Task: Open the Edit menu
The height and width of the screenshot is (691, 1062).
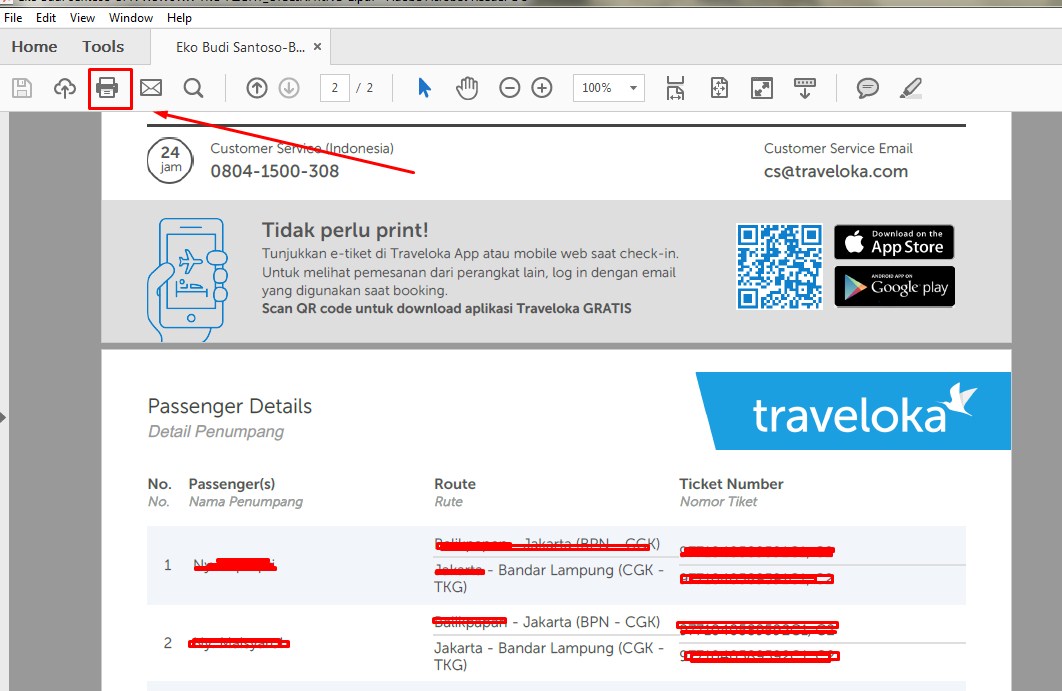Action: pyautogui.click(x=46, y=18)
